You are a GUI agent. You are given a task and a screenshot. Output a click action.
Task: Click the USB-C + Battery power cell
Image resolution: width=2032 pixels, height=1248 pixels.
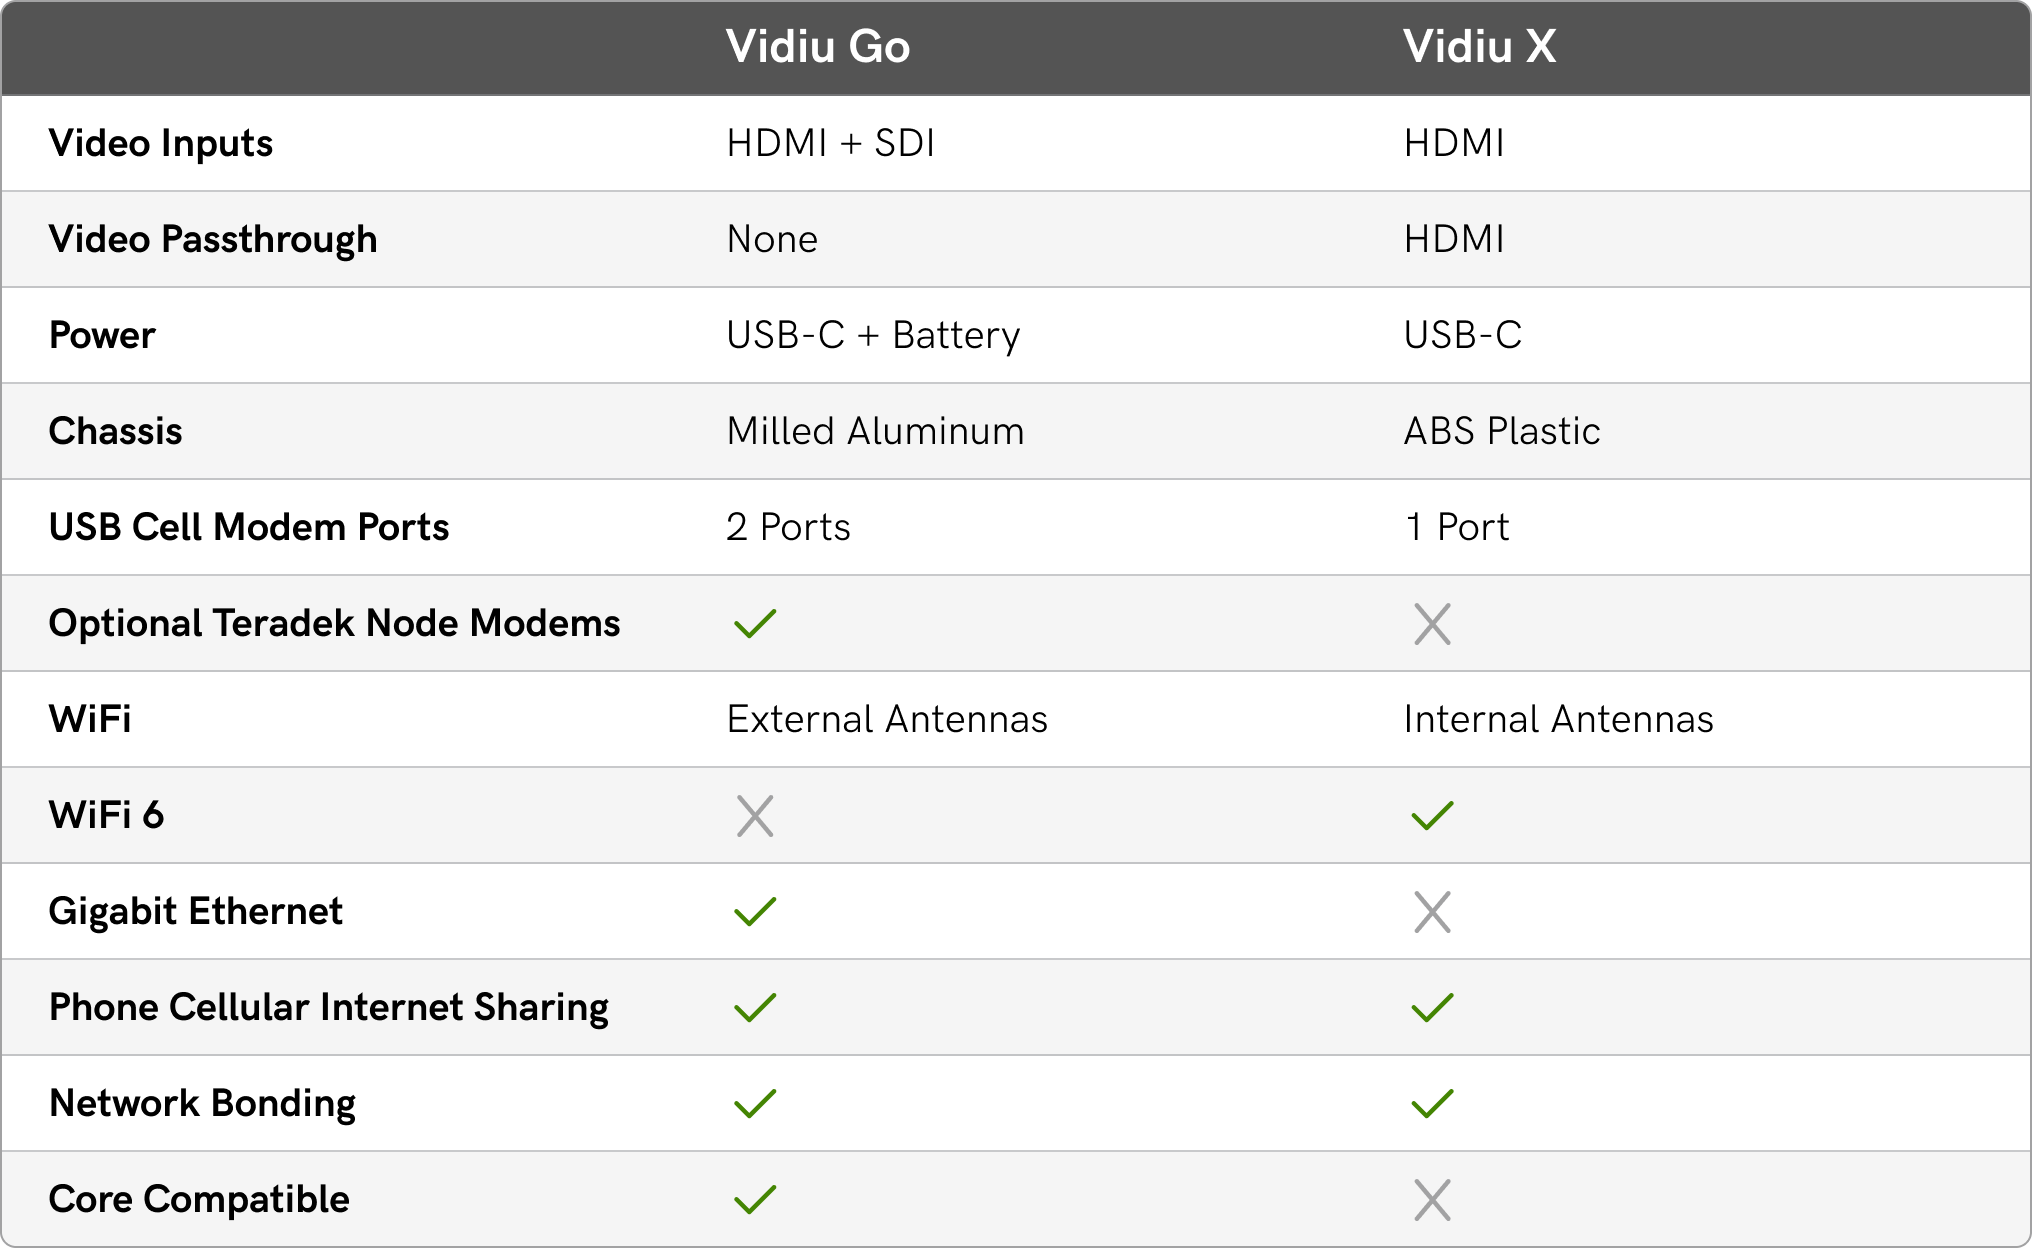pos(873,336)
